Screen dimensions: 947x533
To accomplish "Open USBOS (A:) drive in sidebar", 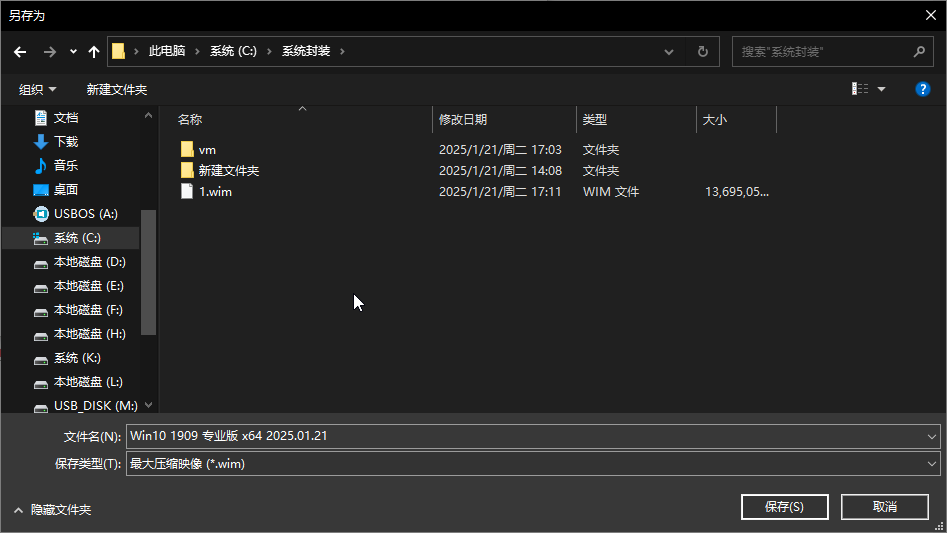I will (x=85, y=214).
